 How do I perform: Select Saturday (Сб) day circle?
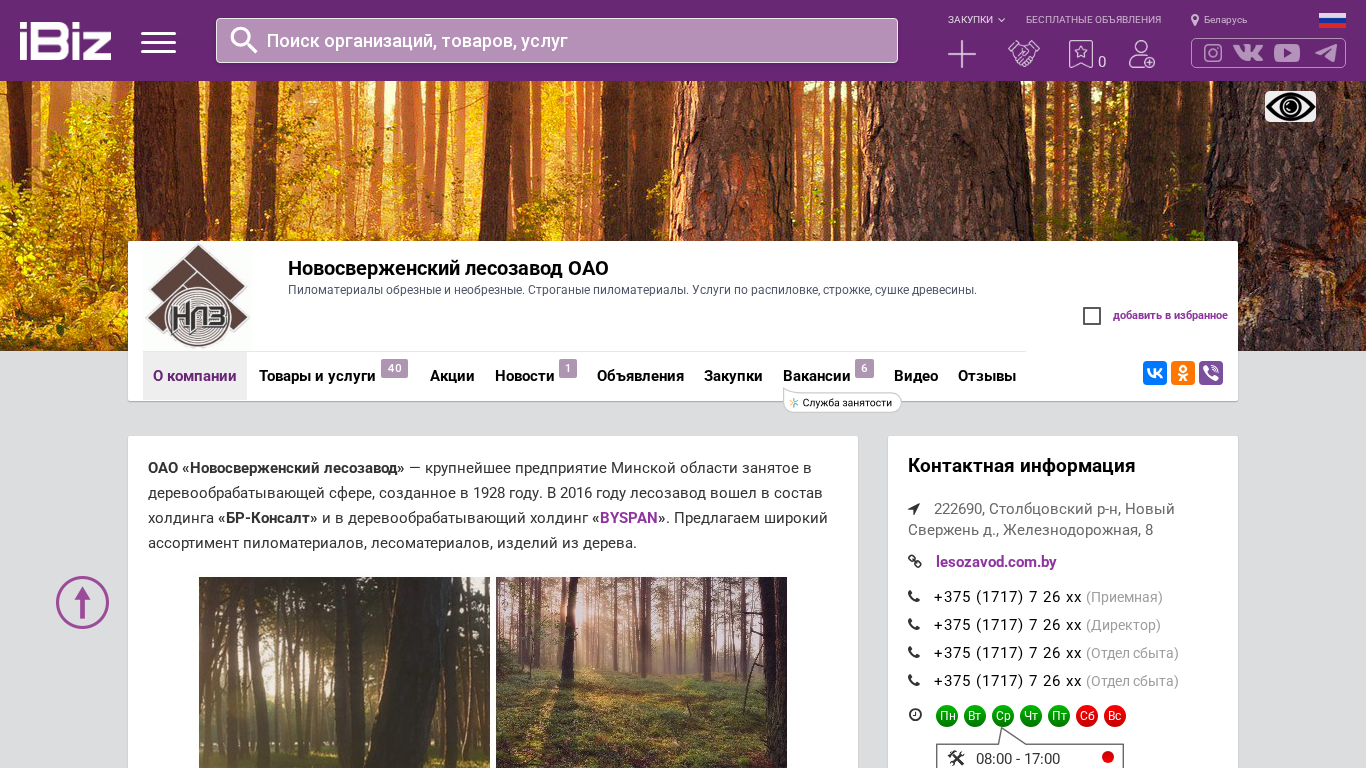1087,716
